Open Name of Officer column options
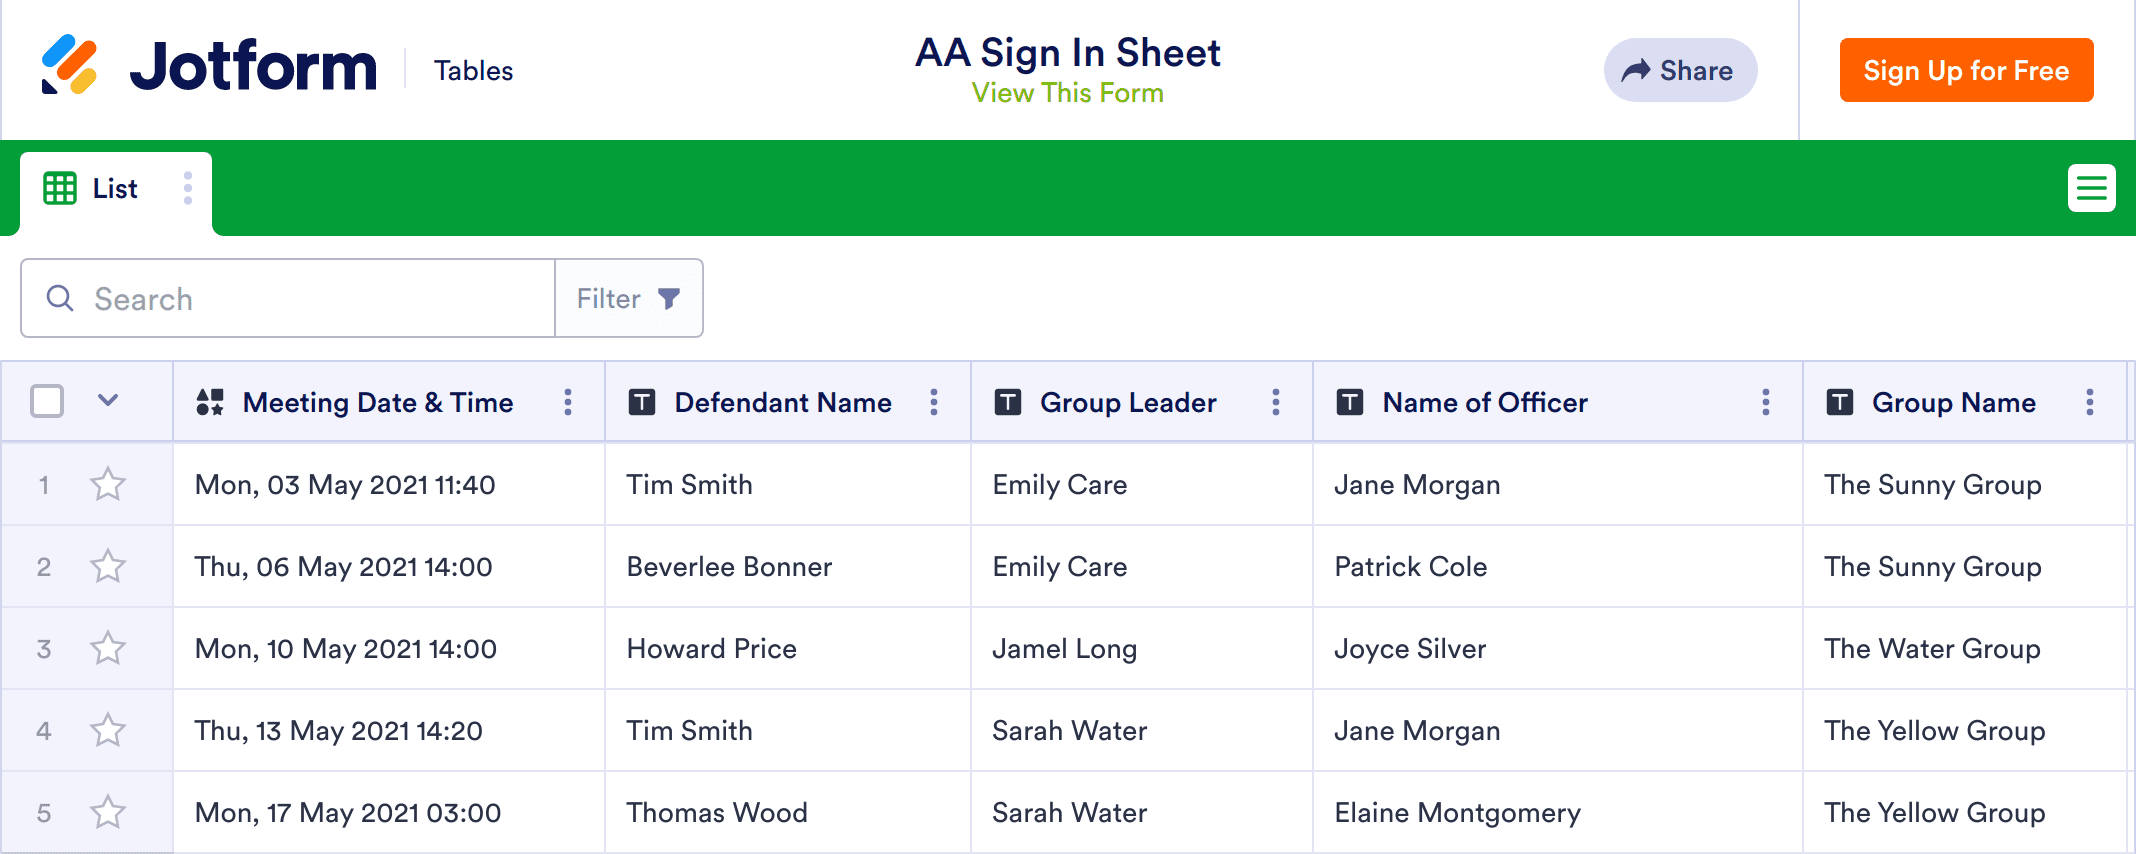 pos(1766,402)
